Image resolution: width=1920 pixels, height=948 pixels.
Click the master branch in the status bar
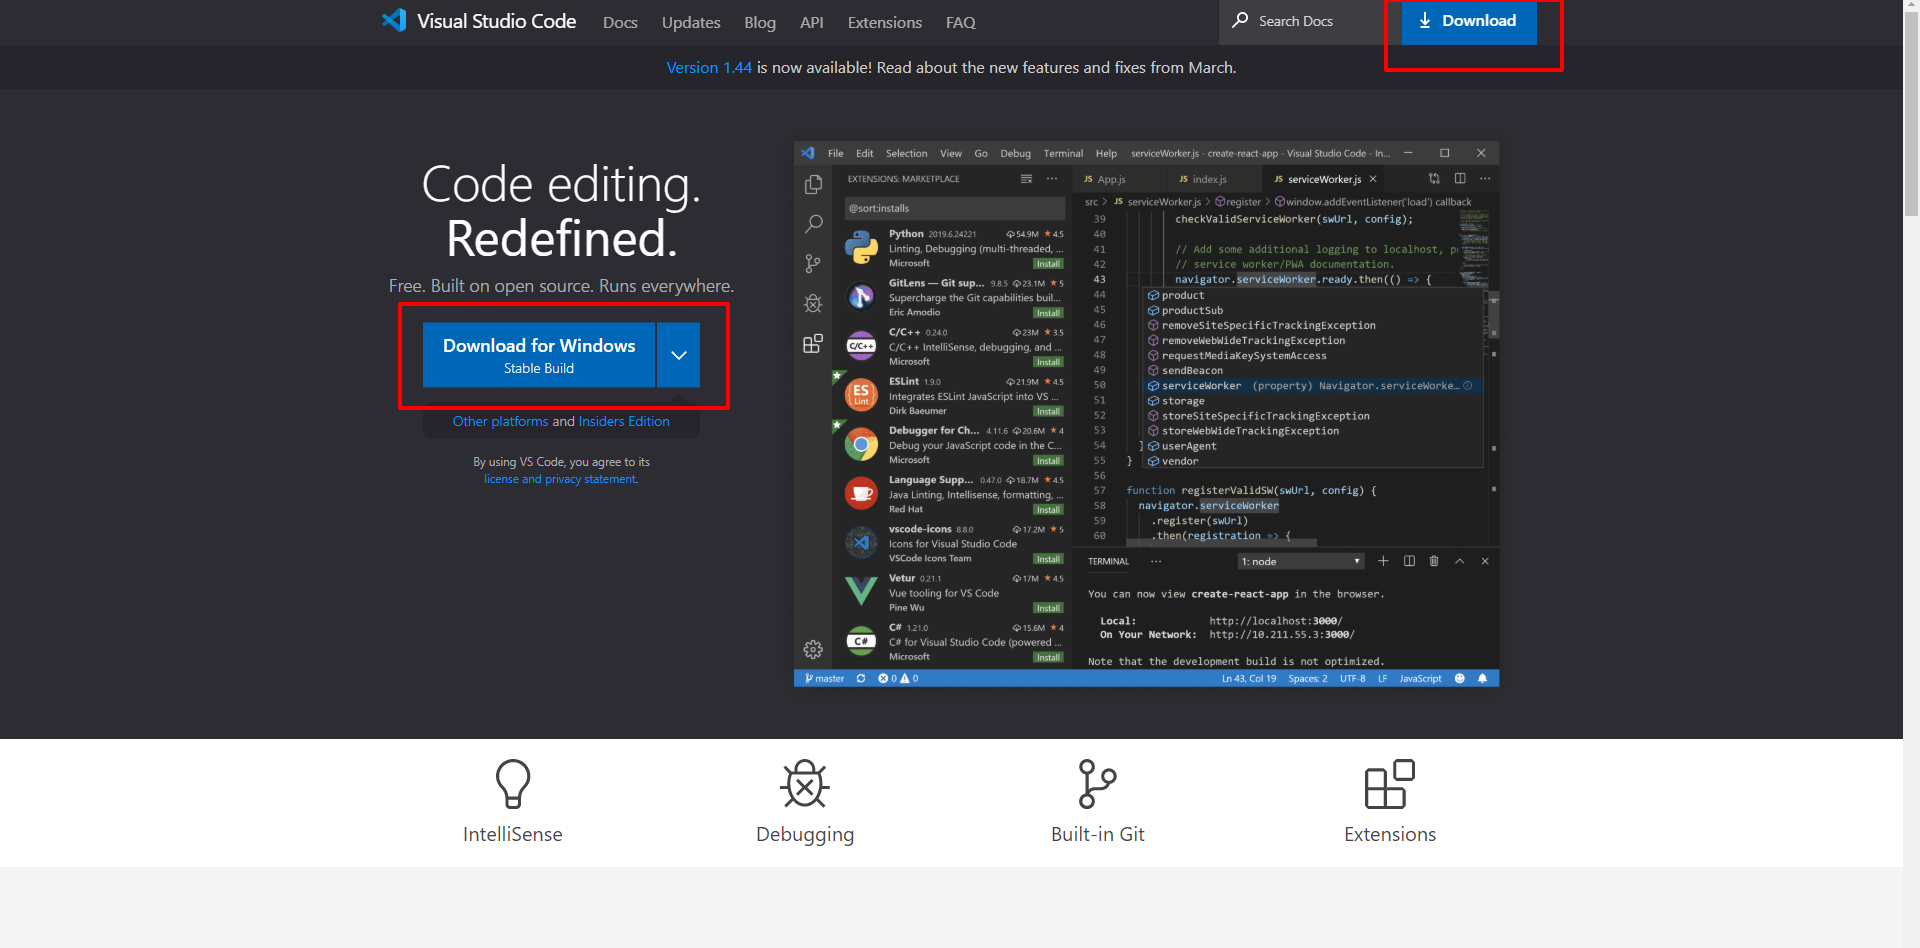click(824, 678)
